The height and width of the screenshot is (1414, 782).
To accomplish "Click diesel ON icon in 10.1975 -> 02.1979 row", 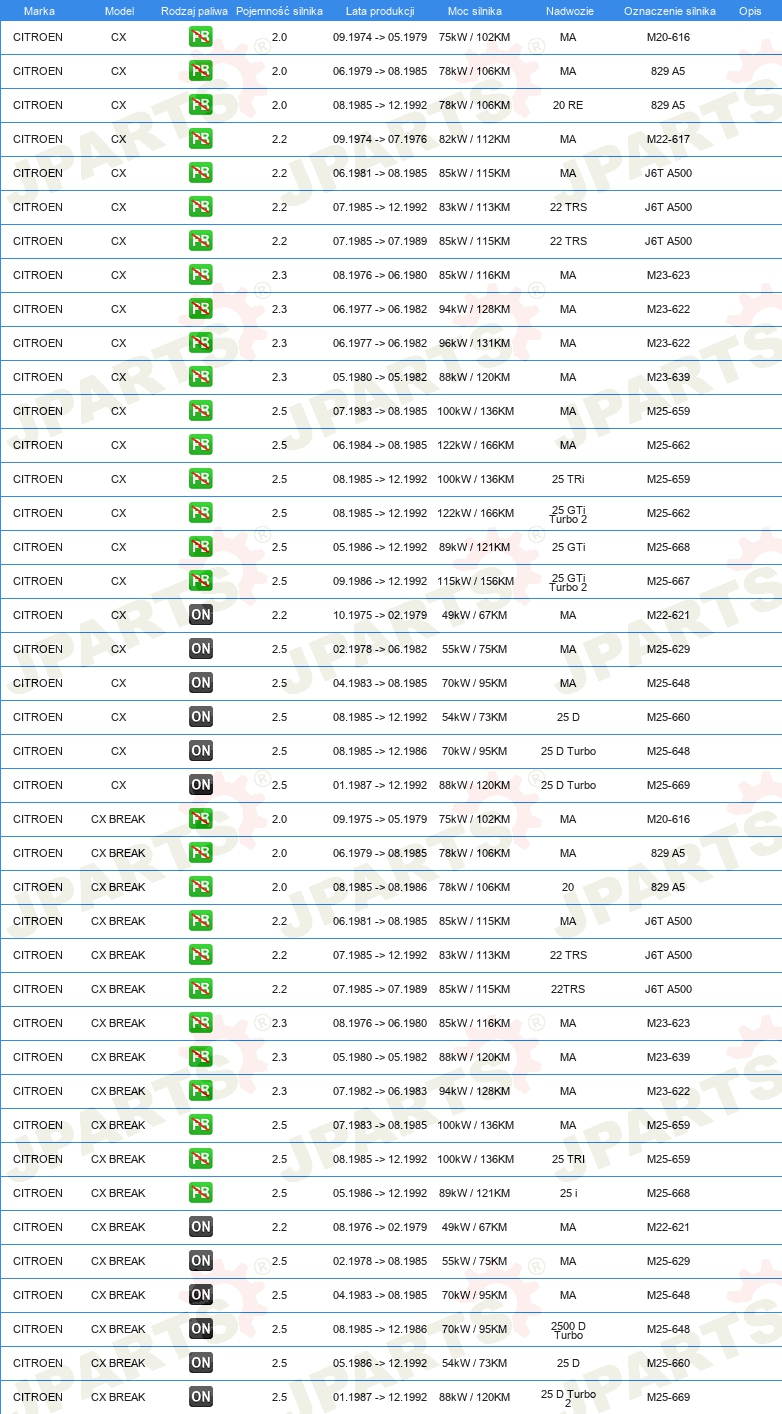I will pos(201,615).
